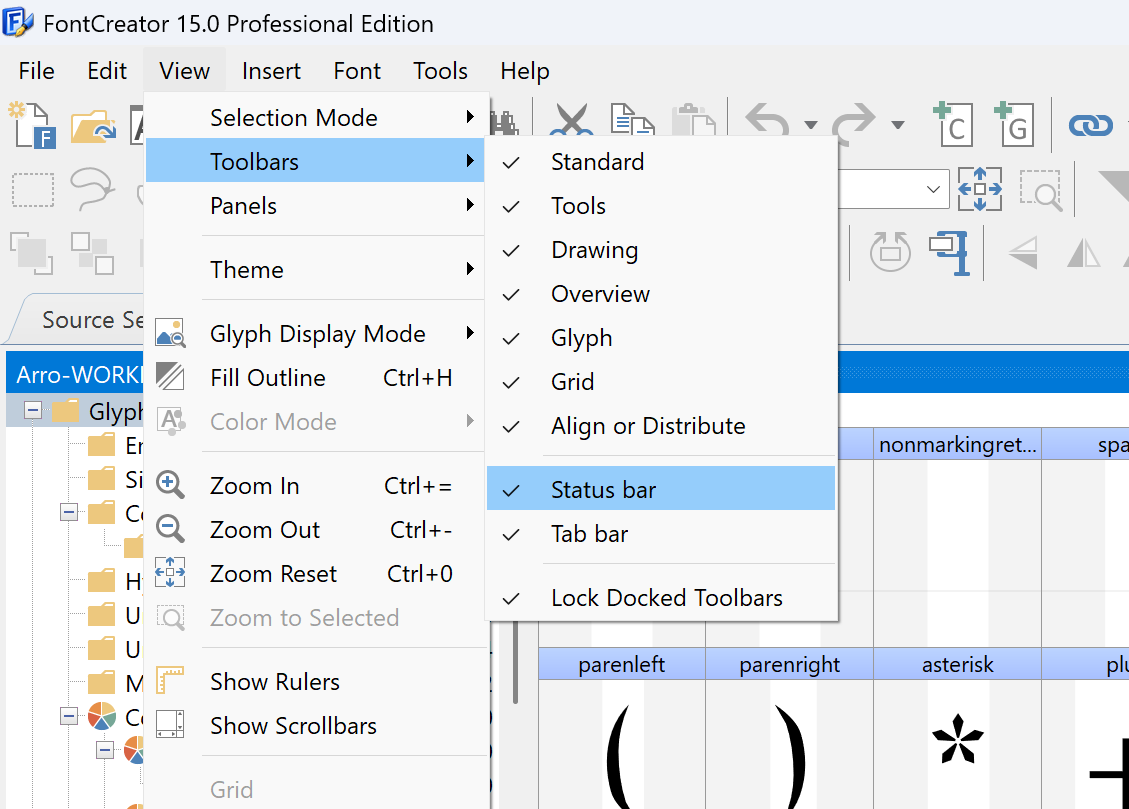Open the Help menu
The image size is (1129, 809).
point(524,71)
